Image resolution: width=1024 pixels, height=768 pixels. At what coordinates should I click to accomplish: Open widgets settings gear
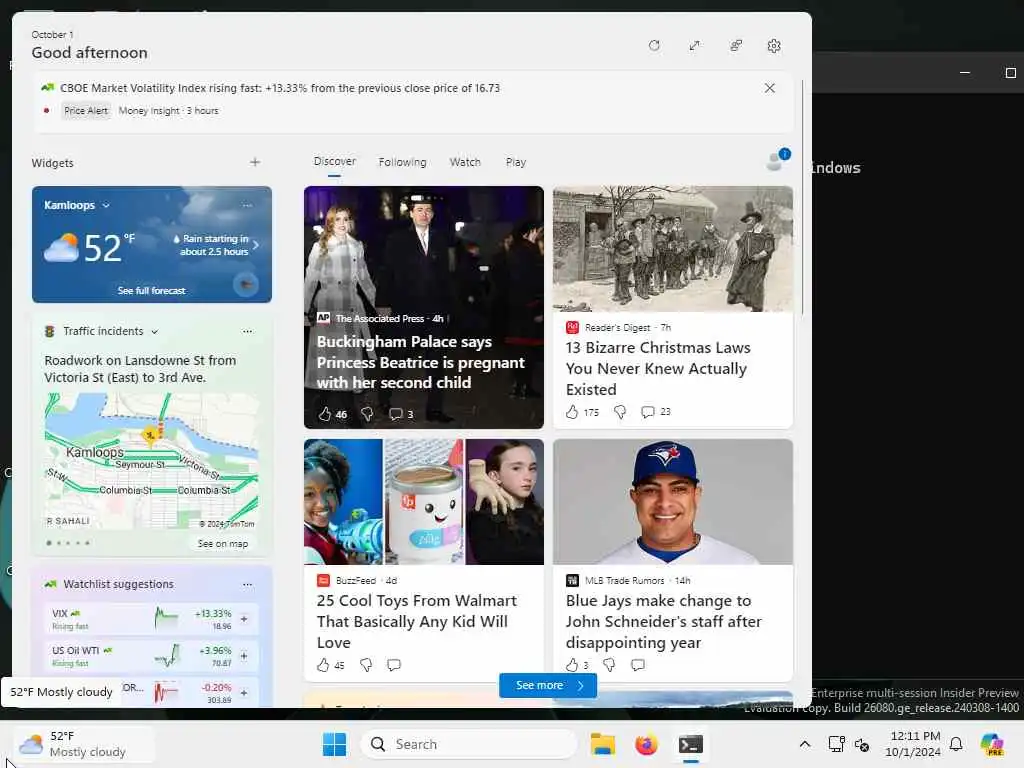774,46
